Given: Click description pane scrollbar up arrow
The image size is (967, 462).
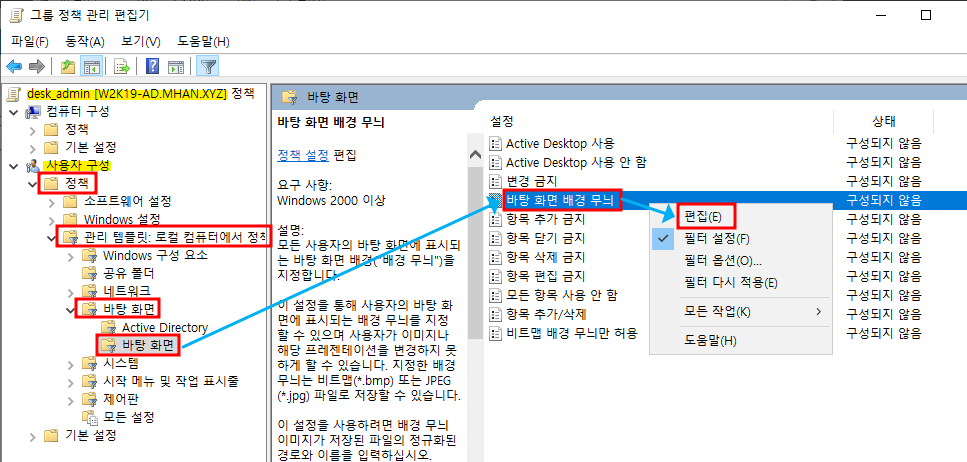Looking at the screenshot, I should pyautogui.click(x=475, y=155).
